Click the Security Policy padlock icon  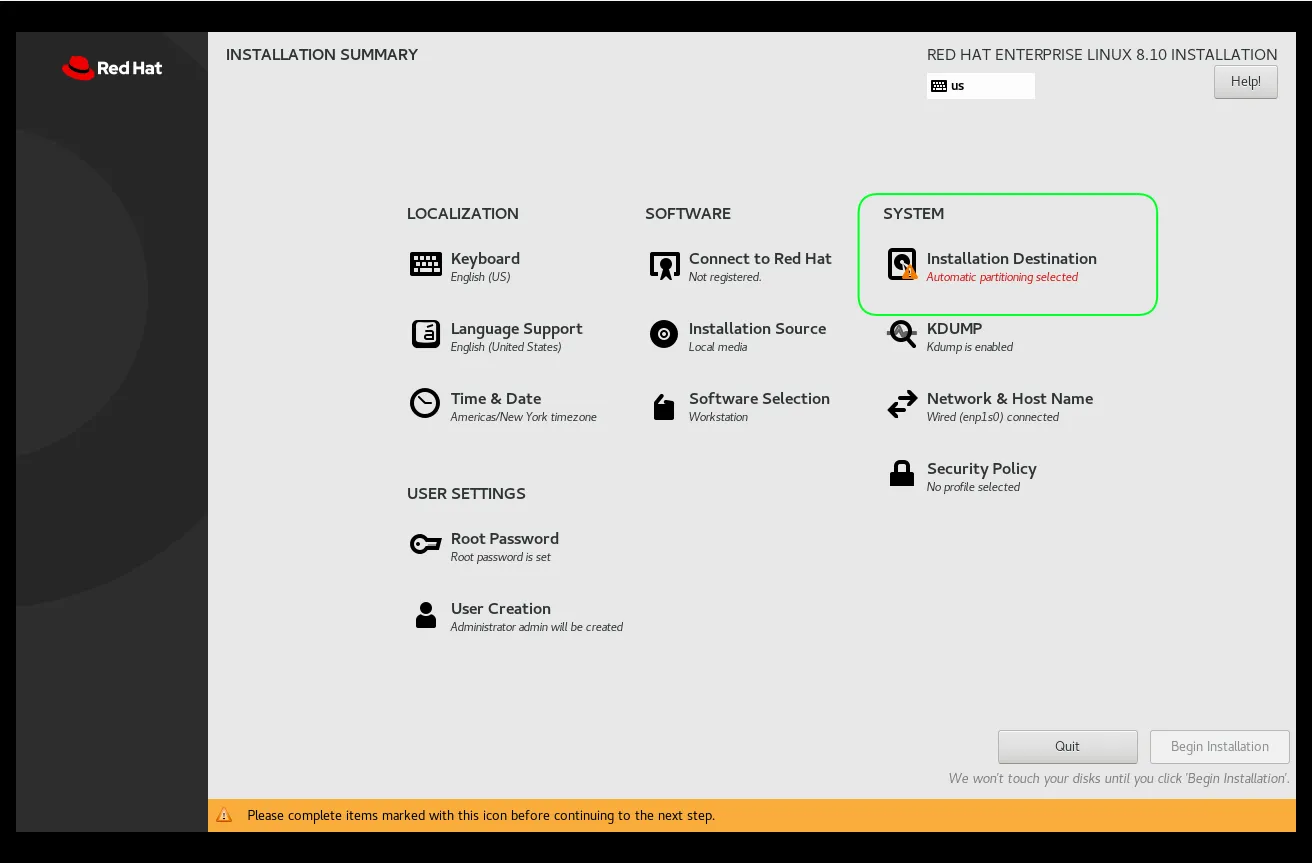902,473
